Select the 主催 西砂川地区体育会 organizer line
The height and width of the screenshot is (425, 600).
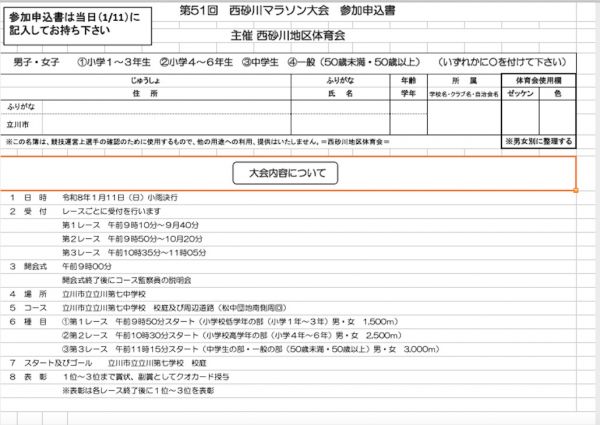click(x=298, y=36)
